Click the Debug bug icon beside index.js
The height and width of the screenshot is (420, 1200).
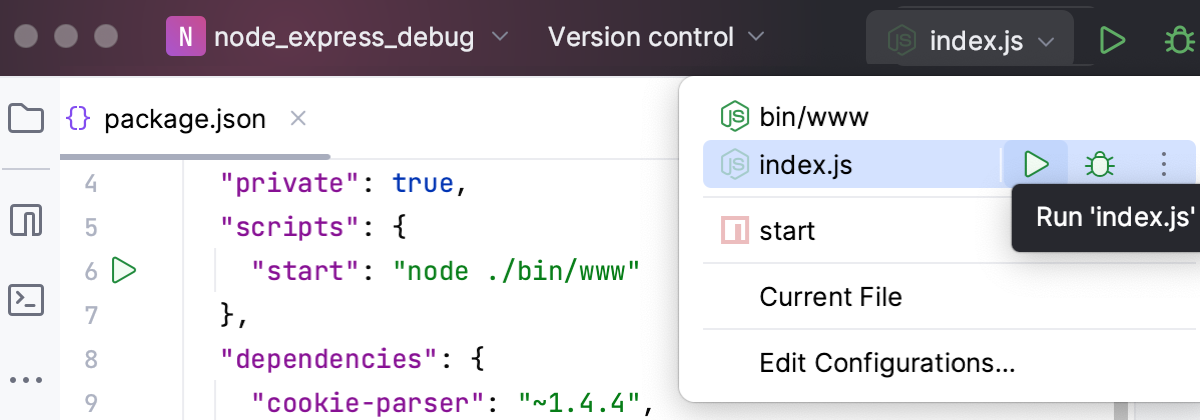[x=1100, y=164]
